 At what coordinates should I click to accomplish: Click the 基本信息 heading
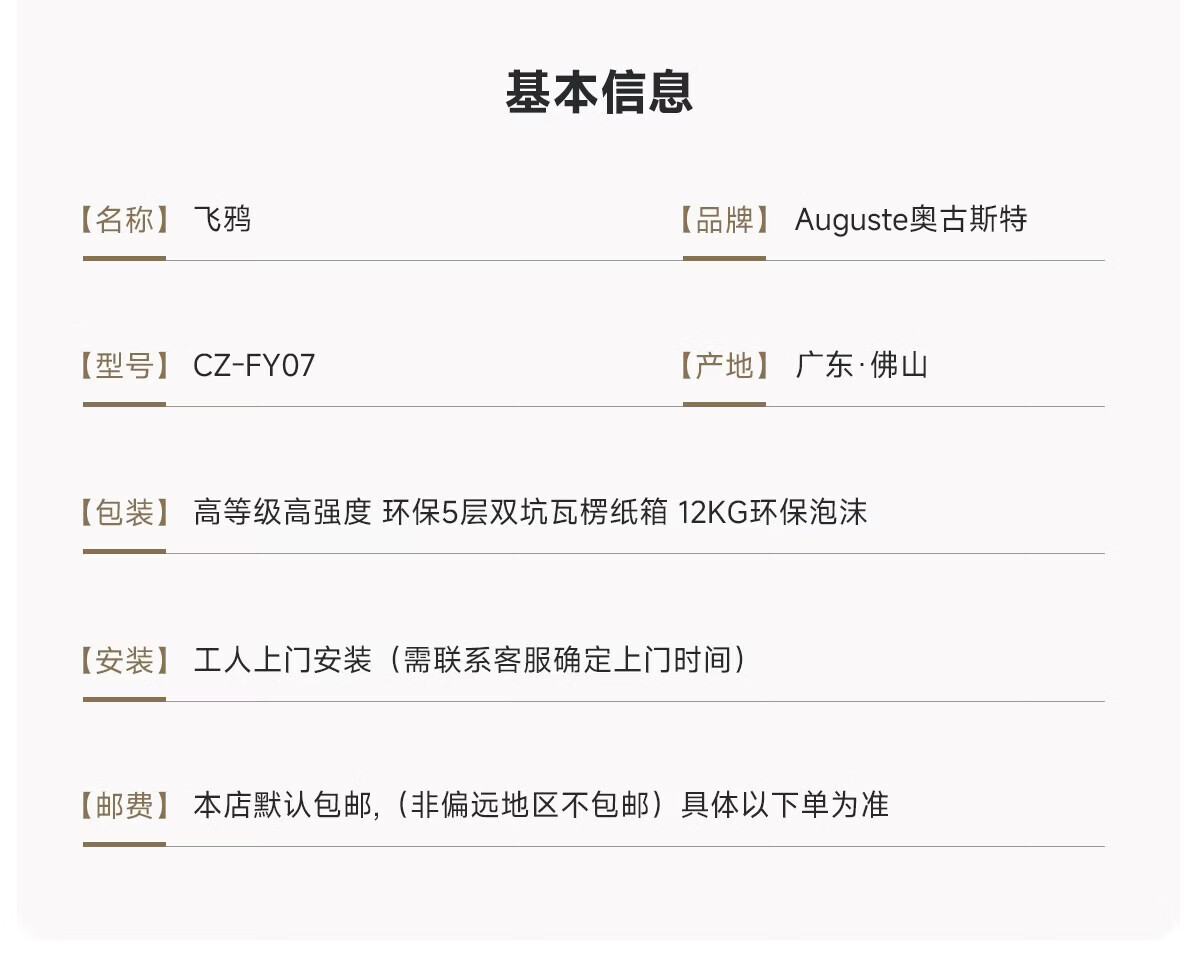click(x=599, y=91)
